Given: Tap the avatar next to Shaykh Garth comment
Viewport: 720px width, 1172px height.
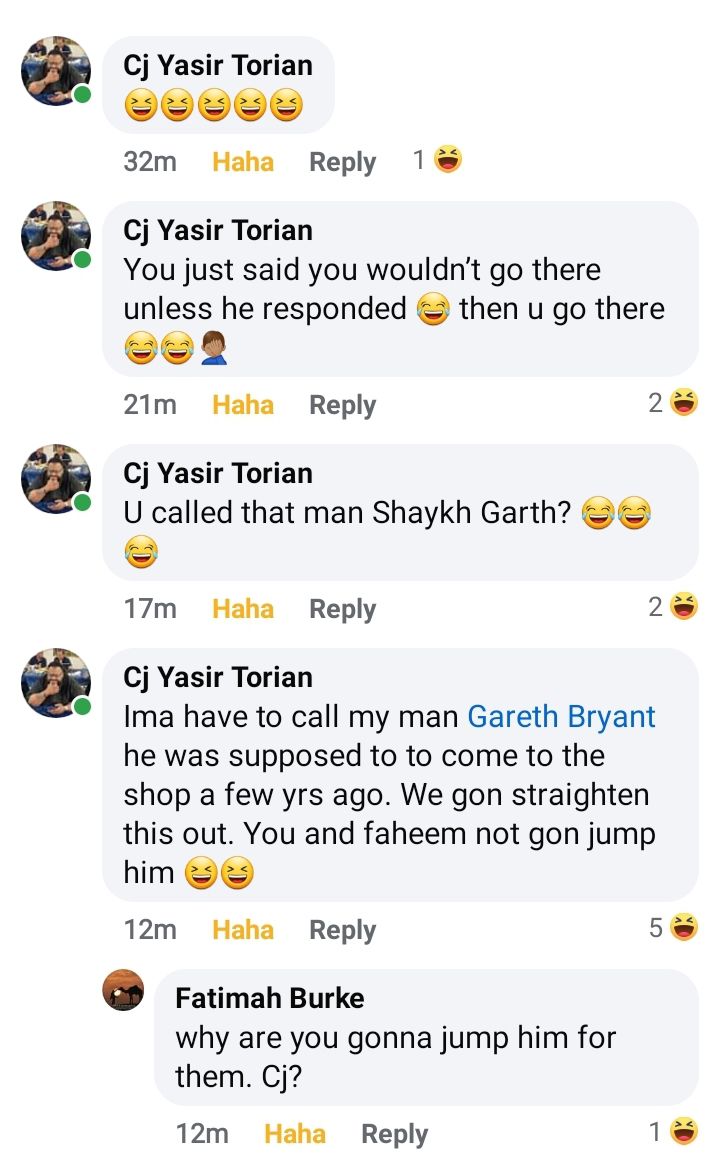Looking at the screenshot, I should [56, 480].
